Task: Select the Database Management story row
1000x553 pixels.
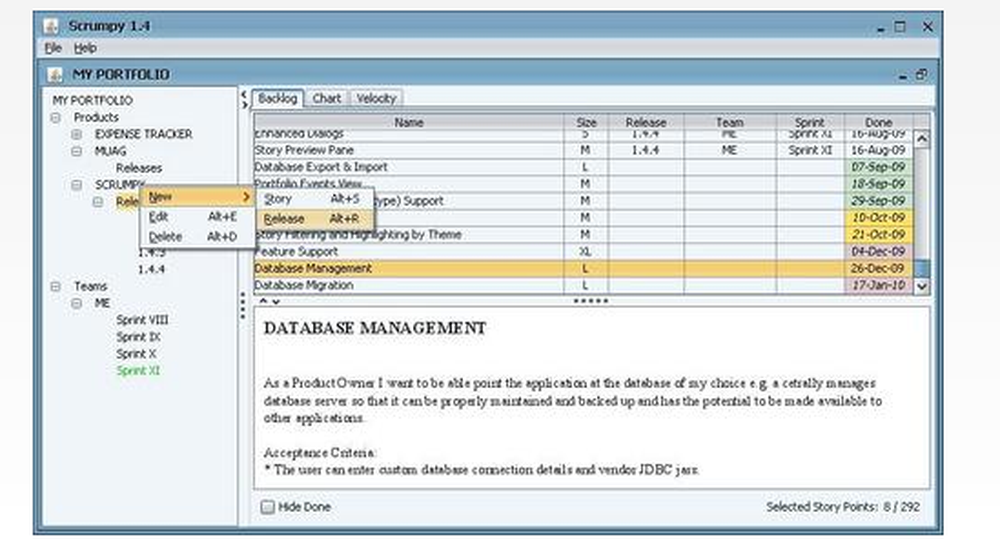Action: tap(584, 269)
